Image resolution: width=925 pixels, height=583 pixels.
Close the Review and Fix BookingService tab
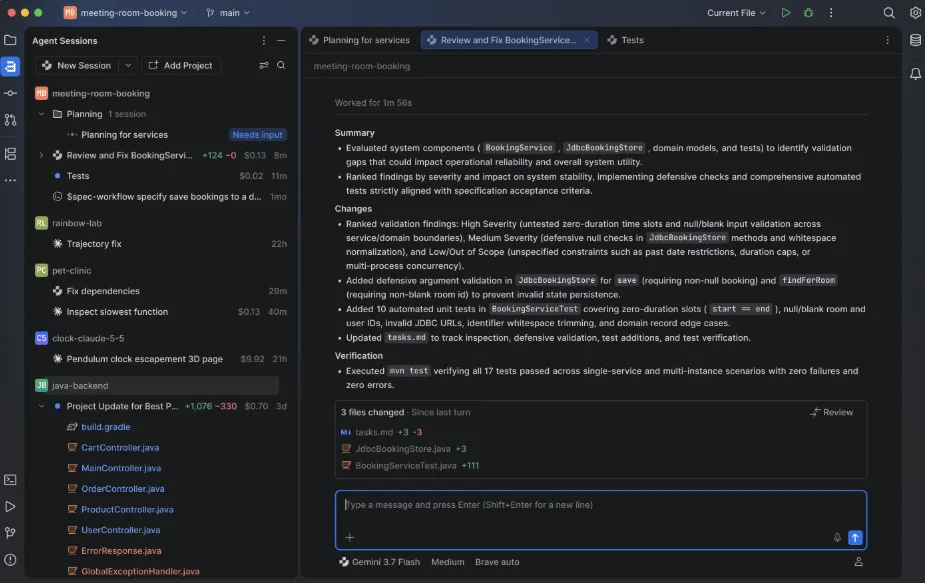coord(586,40)
